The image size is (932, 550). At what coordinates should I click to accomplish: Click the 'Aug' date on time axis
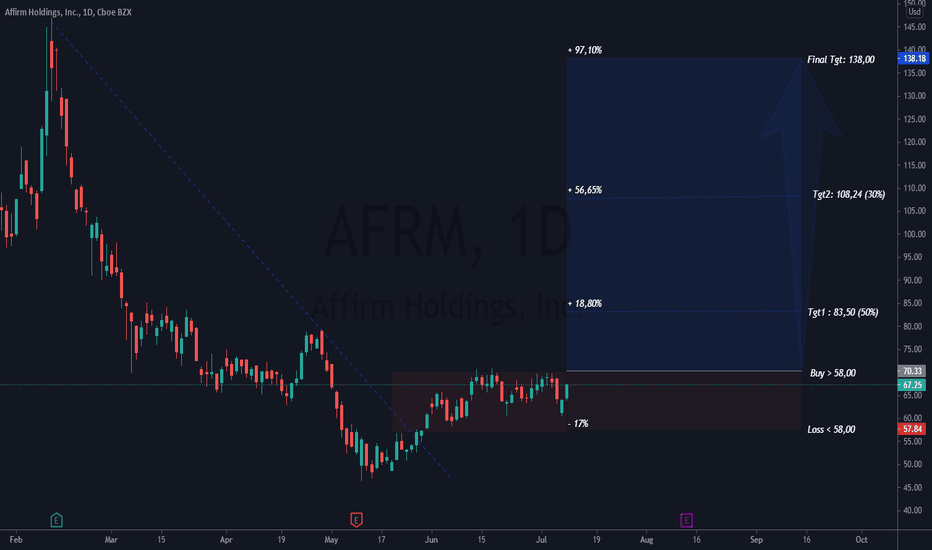(x=646, y=540)
